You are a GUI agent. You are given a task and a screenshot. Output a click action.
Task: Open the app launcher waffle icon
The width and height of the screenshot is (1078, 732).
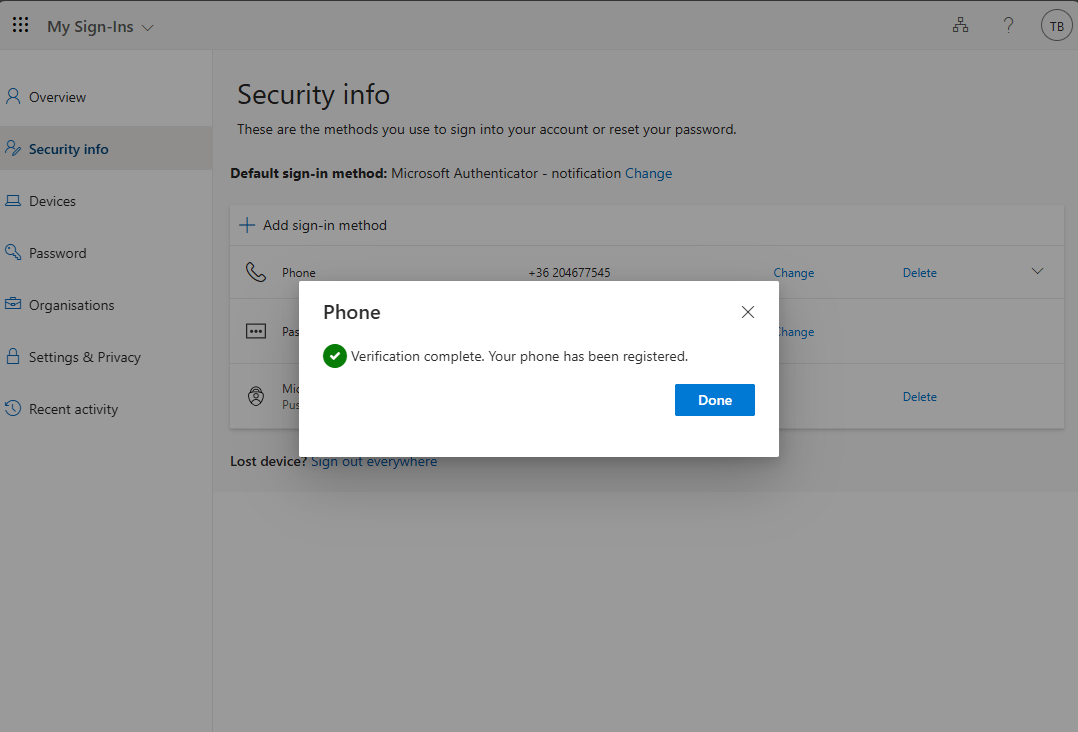pyautogui.click(x=20, y=26)
